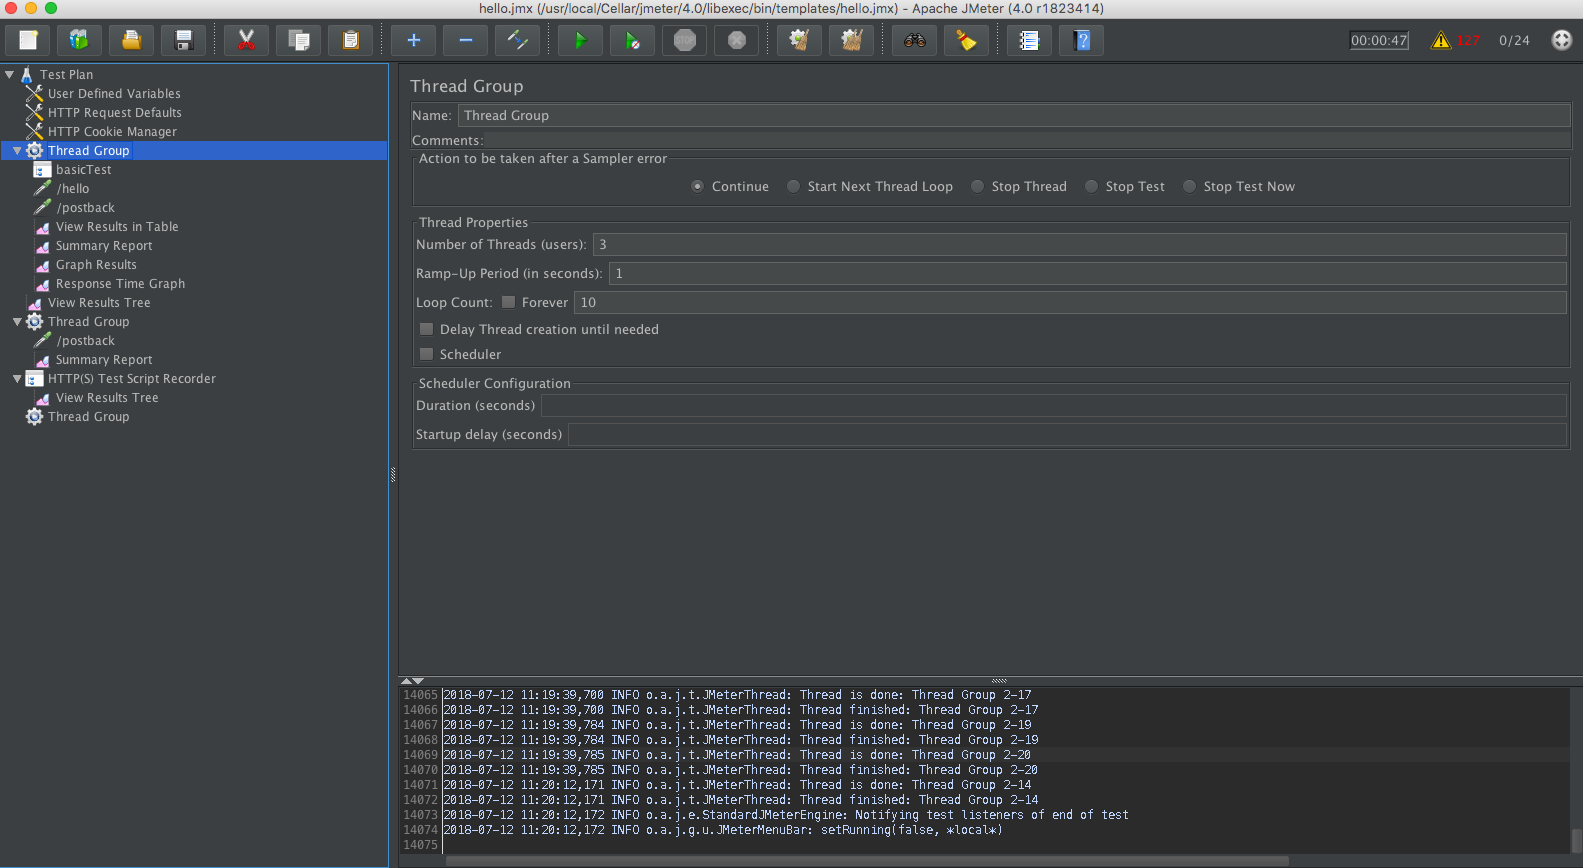The height and width of the screenshot is (868, 1583).
Task: Click the log panel collapse arrows
Action: coord(412,681)
